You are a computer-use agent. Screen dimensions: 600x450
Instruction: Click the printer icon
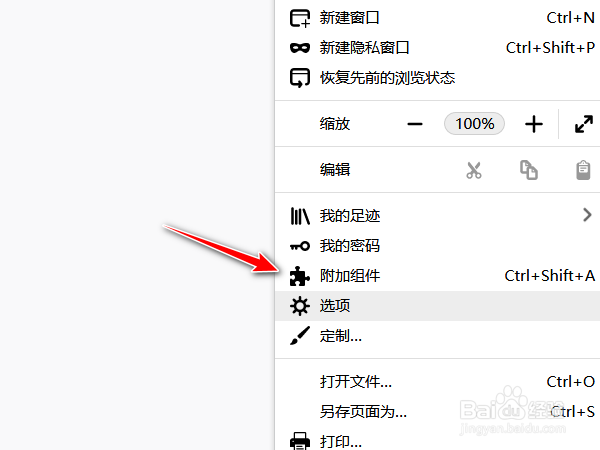[300, 441]
